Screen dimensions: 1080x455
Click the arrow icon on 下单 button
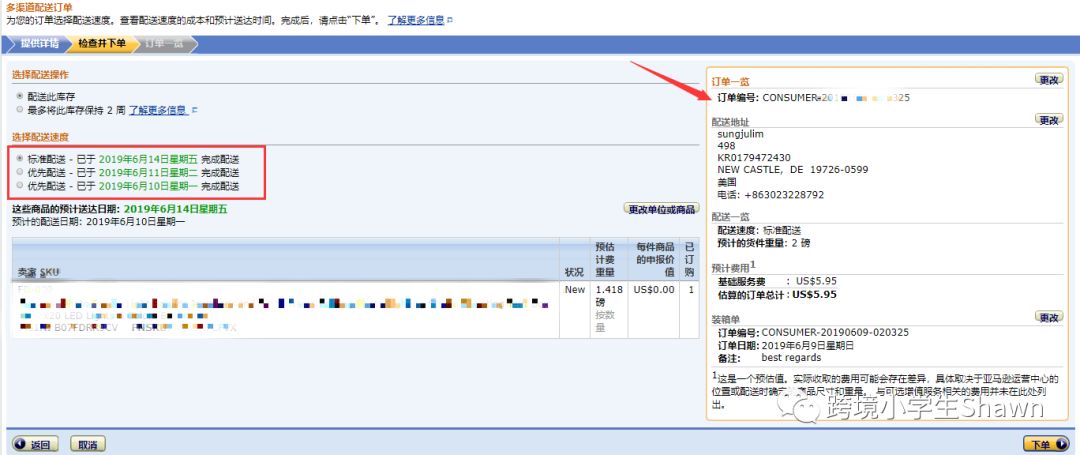tap(1059, 444)
